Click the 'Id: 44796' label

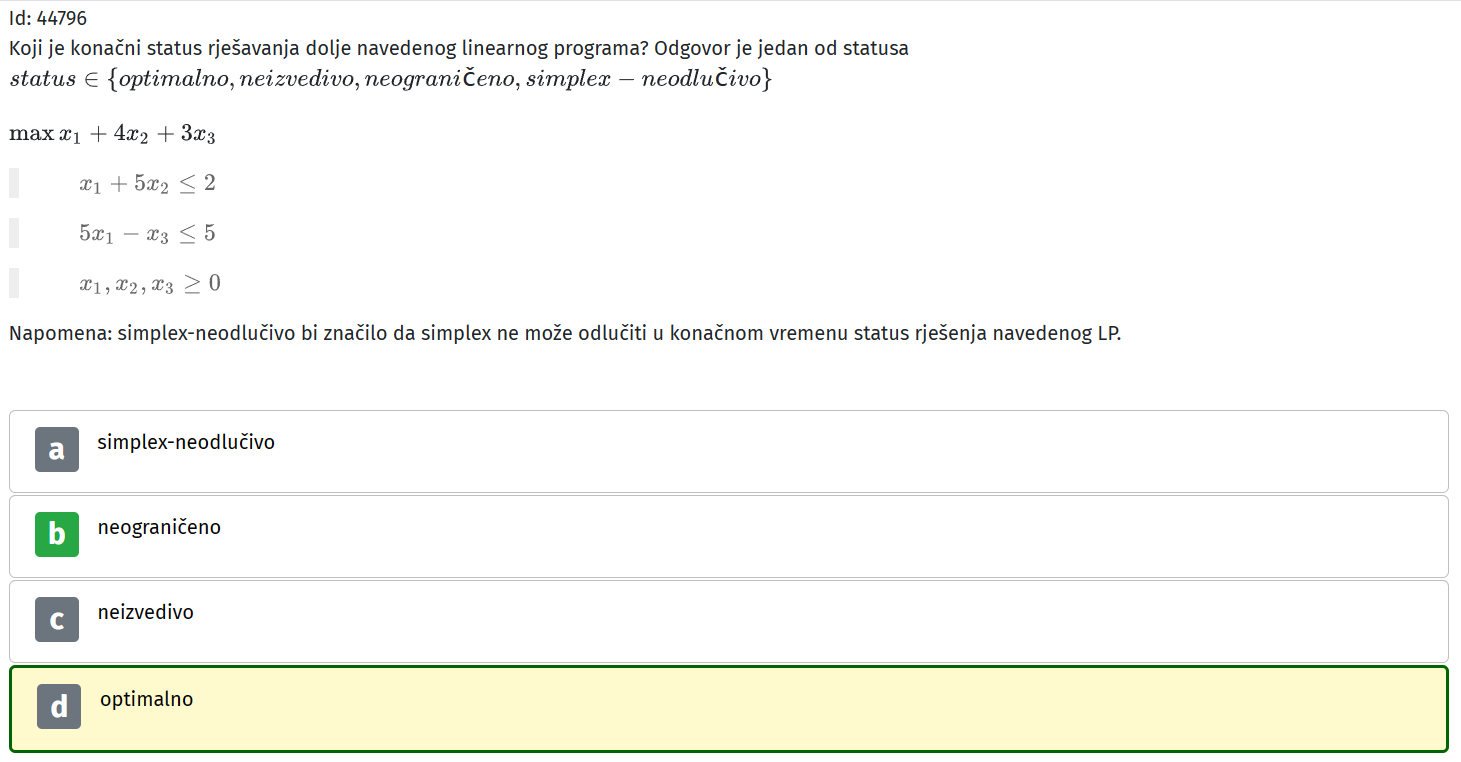(x=55, y=18)
